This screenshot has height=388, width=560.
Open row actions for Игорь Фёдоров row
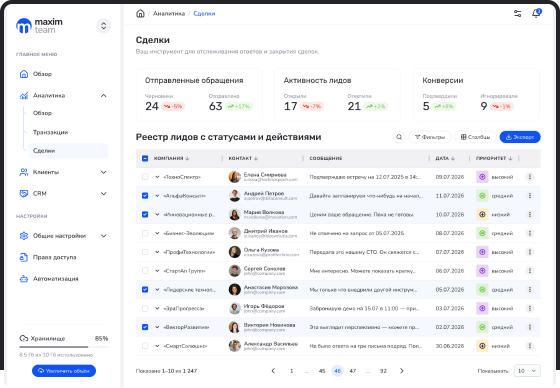[x=530, y=308]
